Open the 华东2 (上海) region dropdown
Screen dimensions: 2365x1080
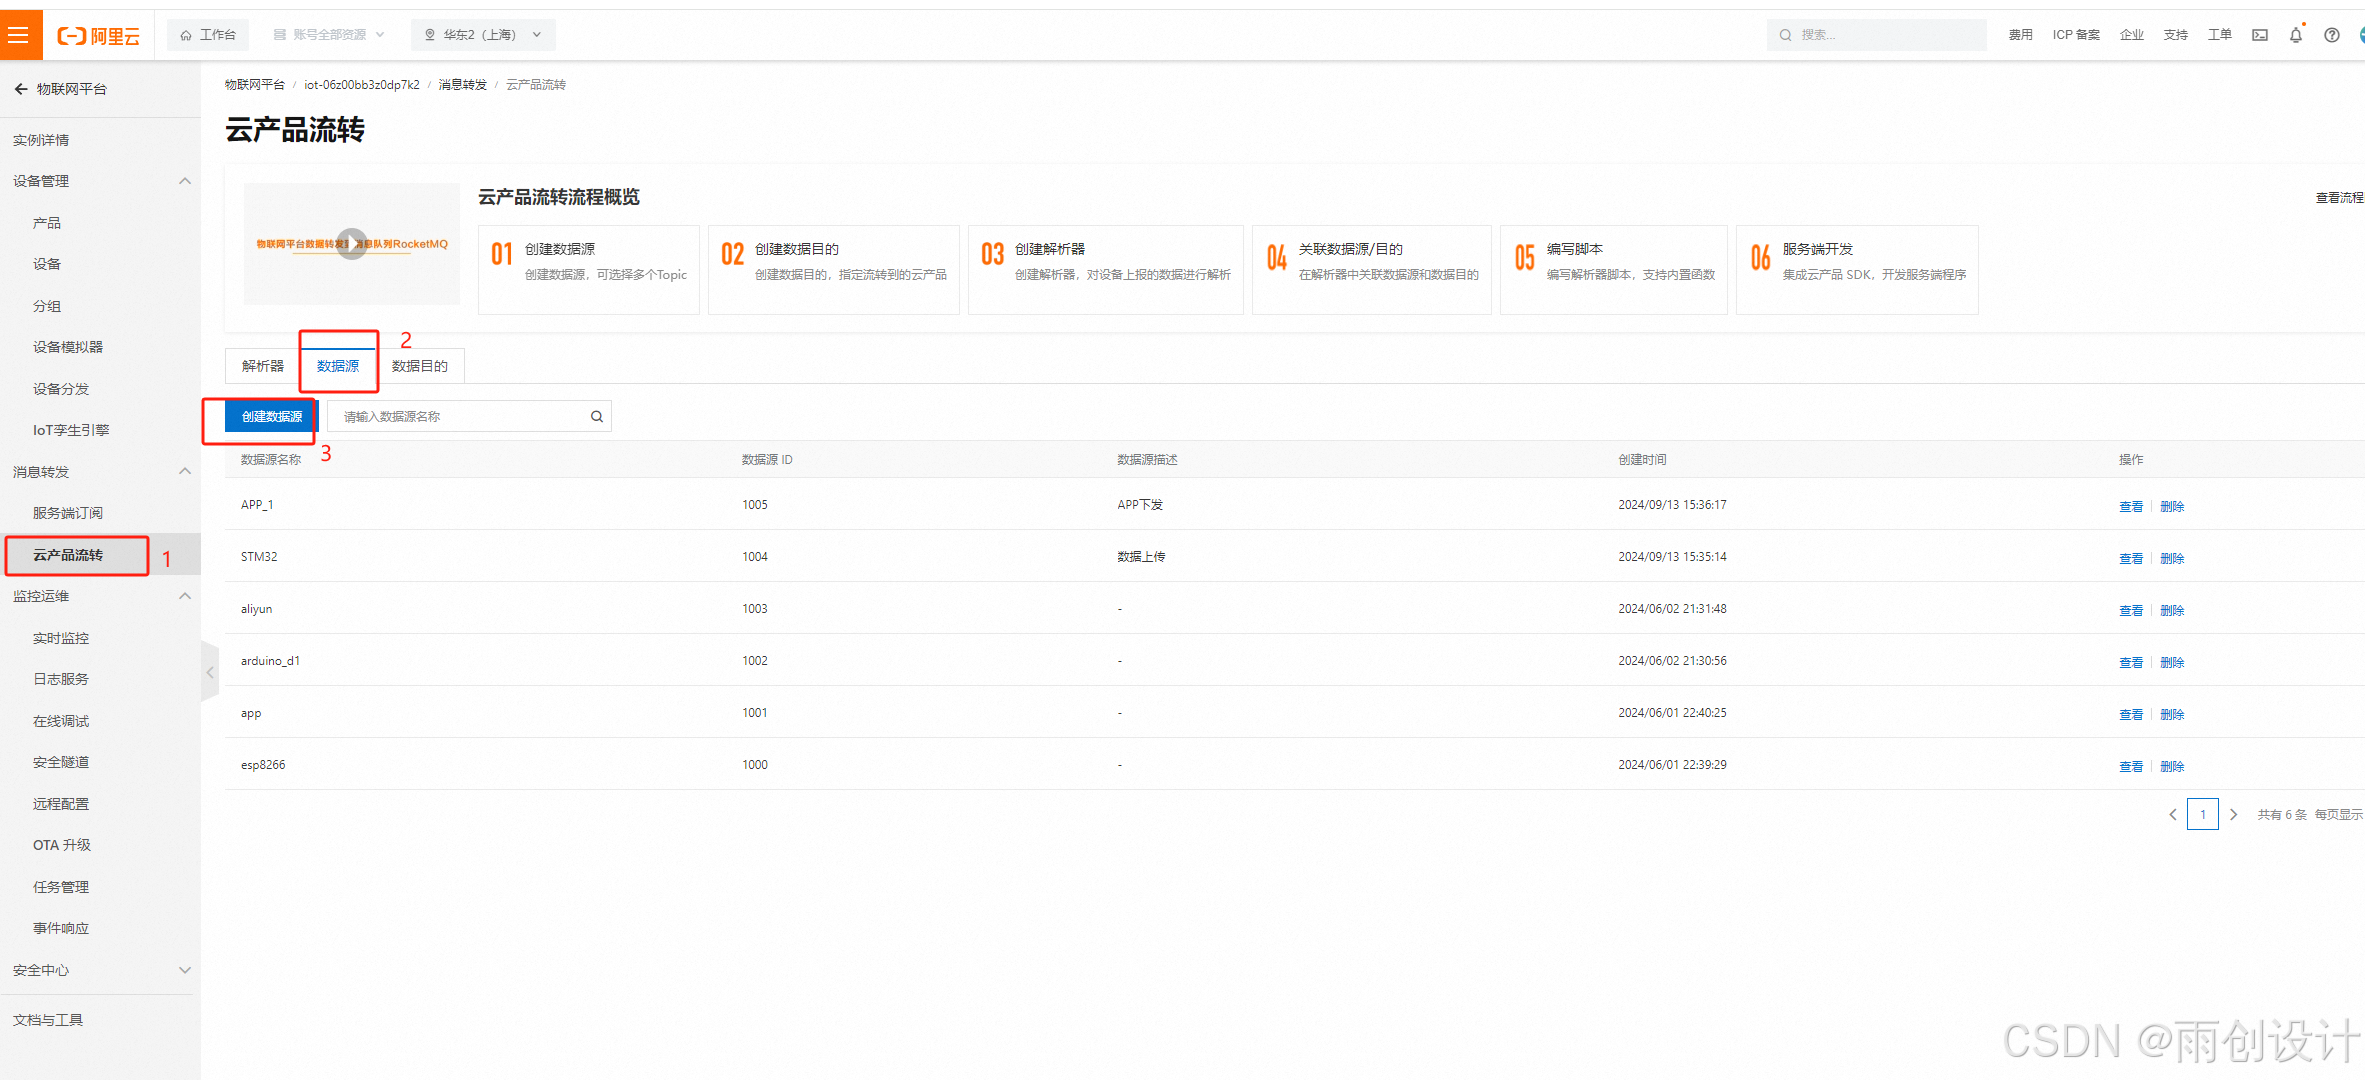coord(483,35)
